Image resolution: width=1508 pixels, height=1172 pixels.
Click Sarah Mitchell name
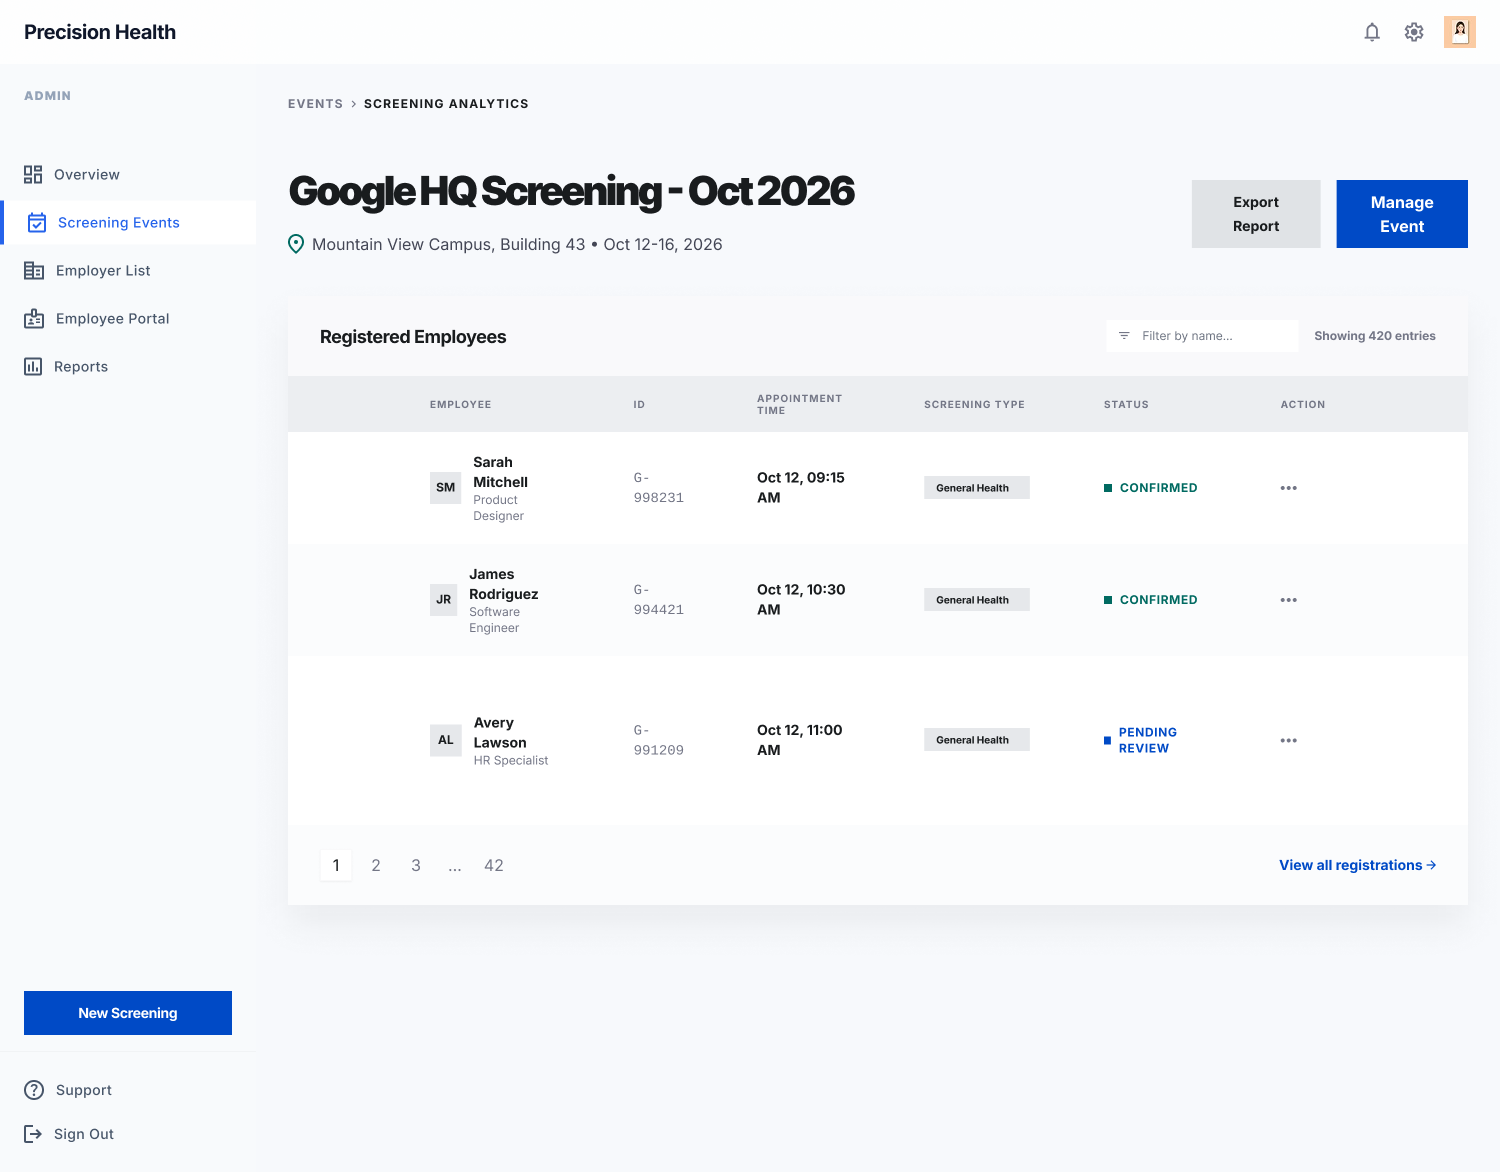[500, 472]
